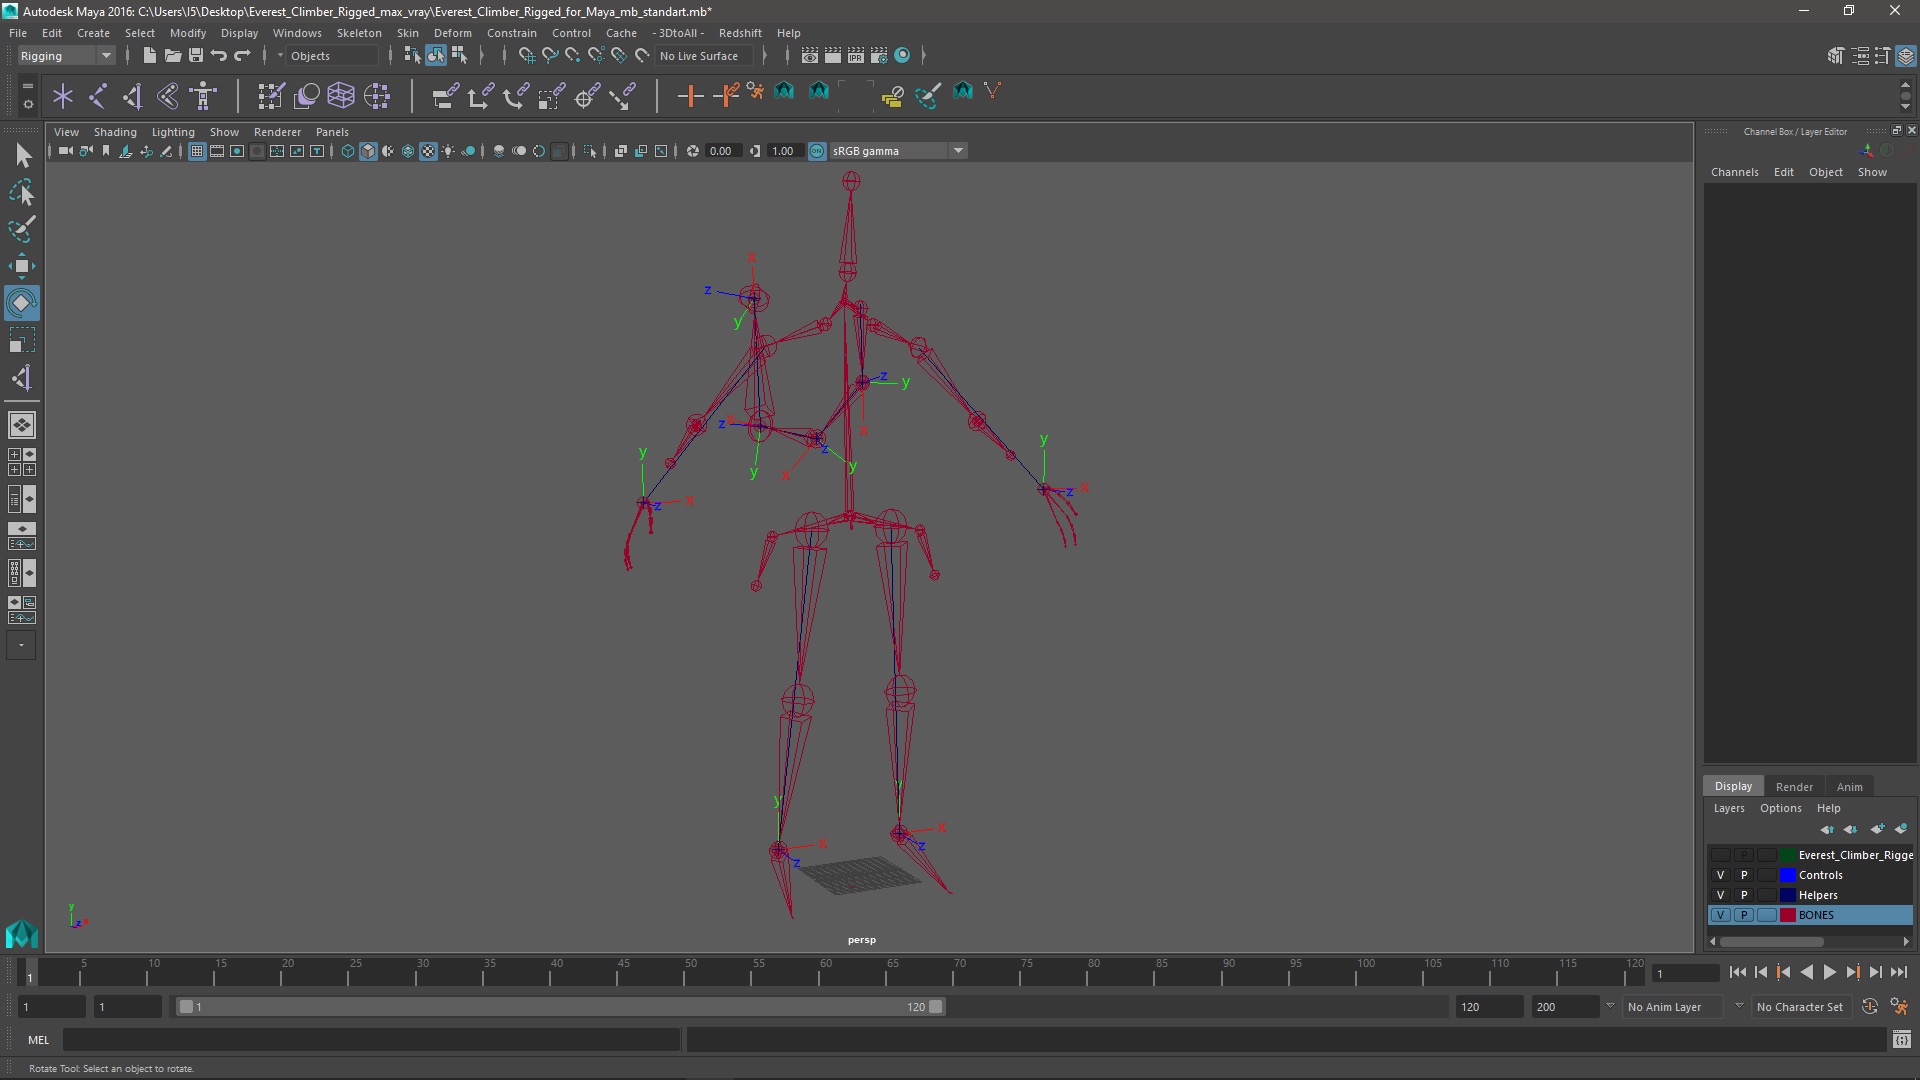Viewport: 1920px width, 1080px height.
Task: Open the Rigging menu set dropdown
Action: coord(66,56)
